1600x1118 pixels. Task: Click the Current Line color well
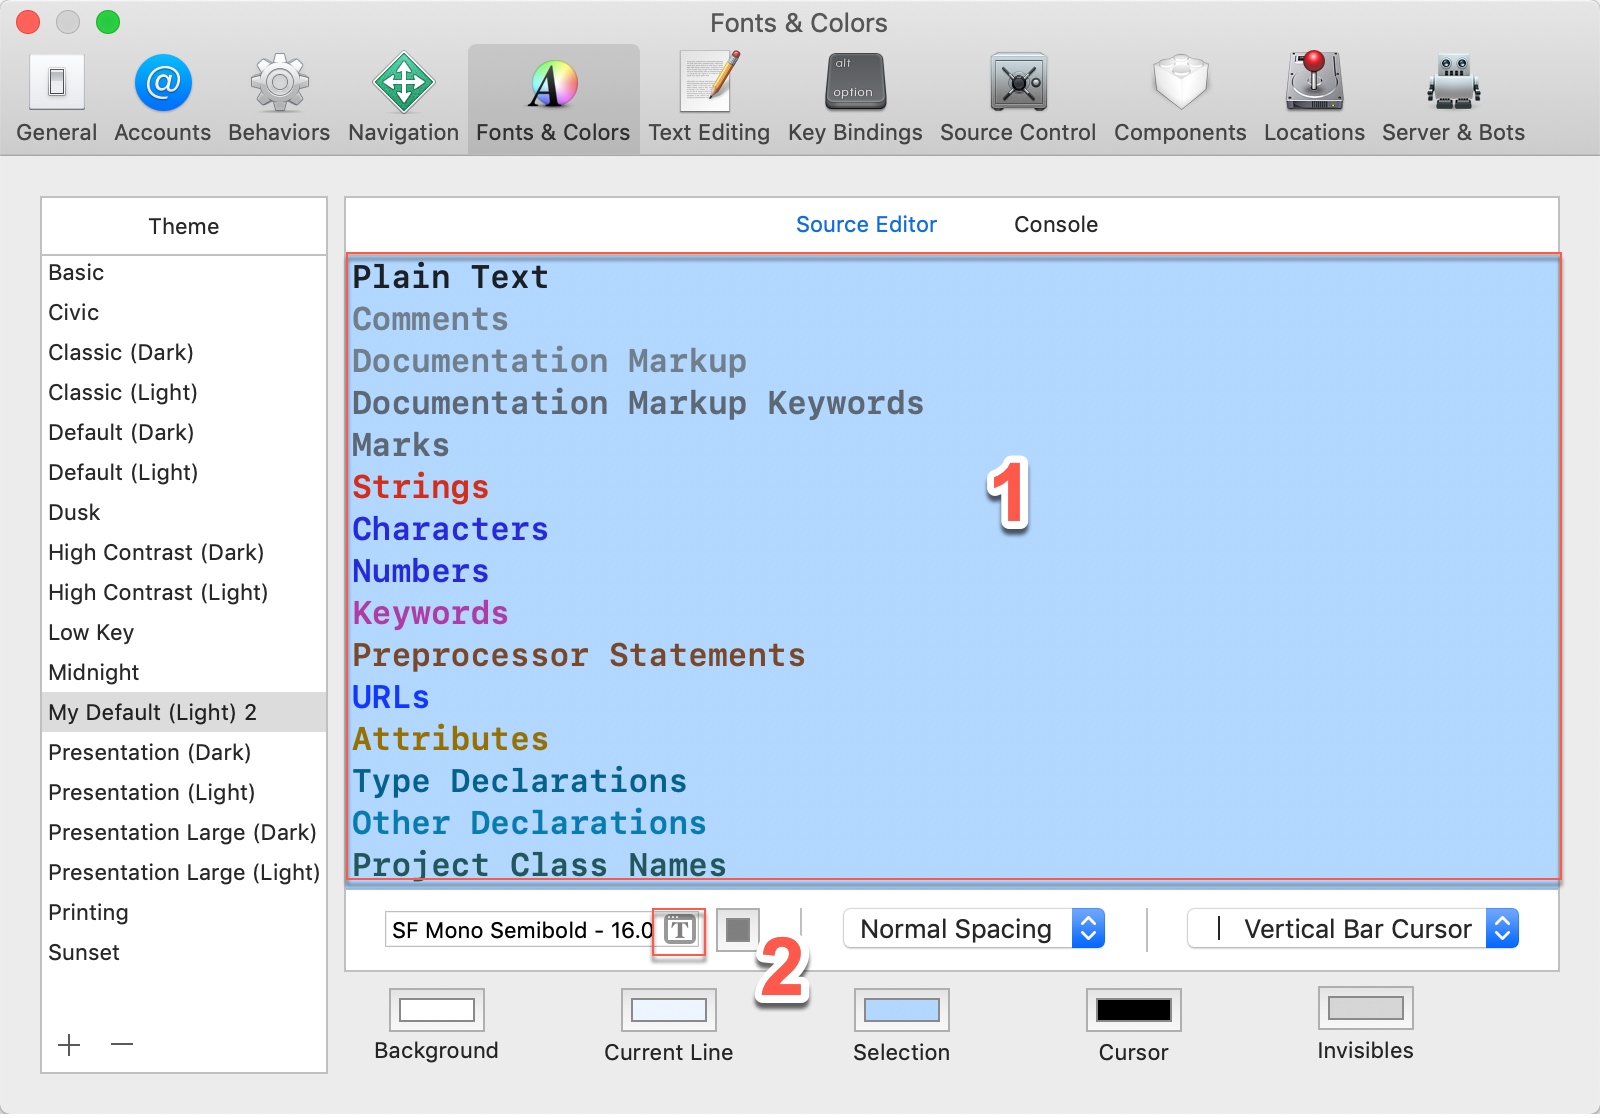pyautogui.click(x=669, y=1010)
